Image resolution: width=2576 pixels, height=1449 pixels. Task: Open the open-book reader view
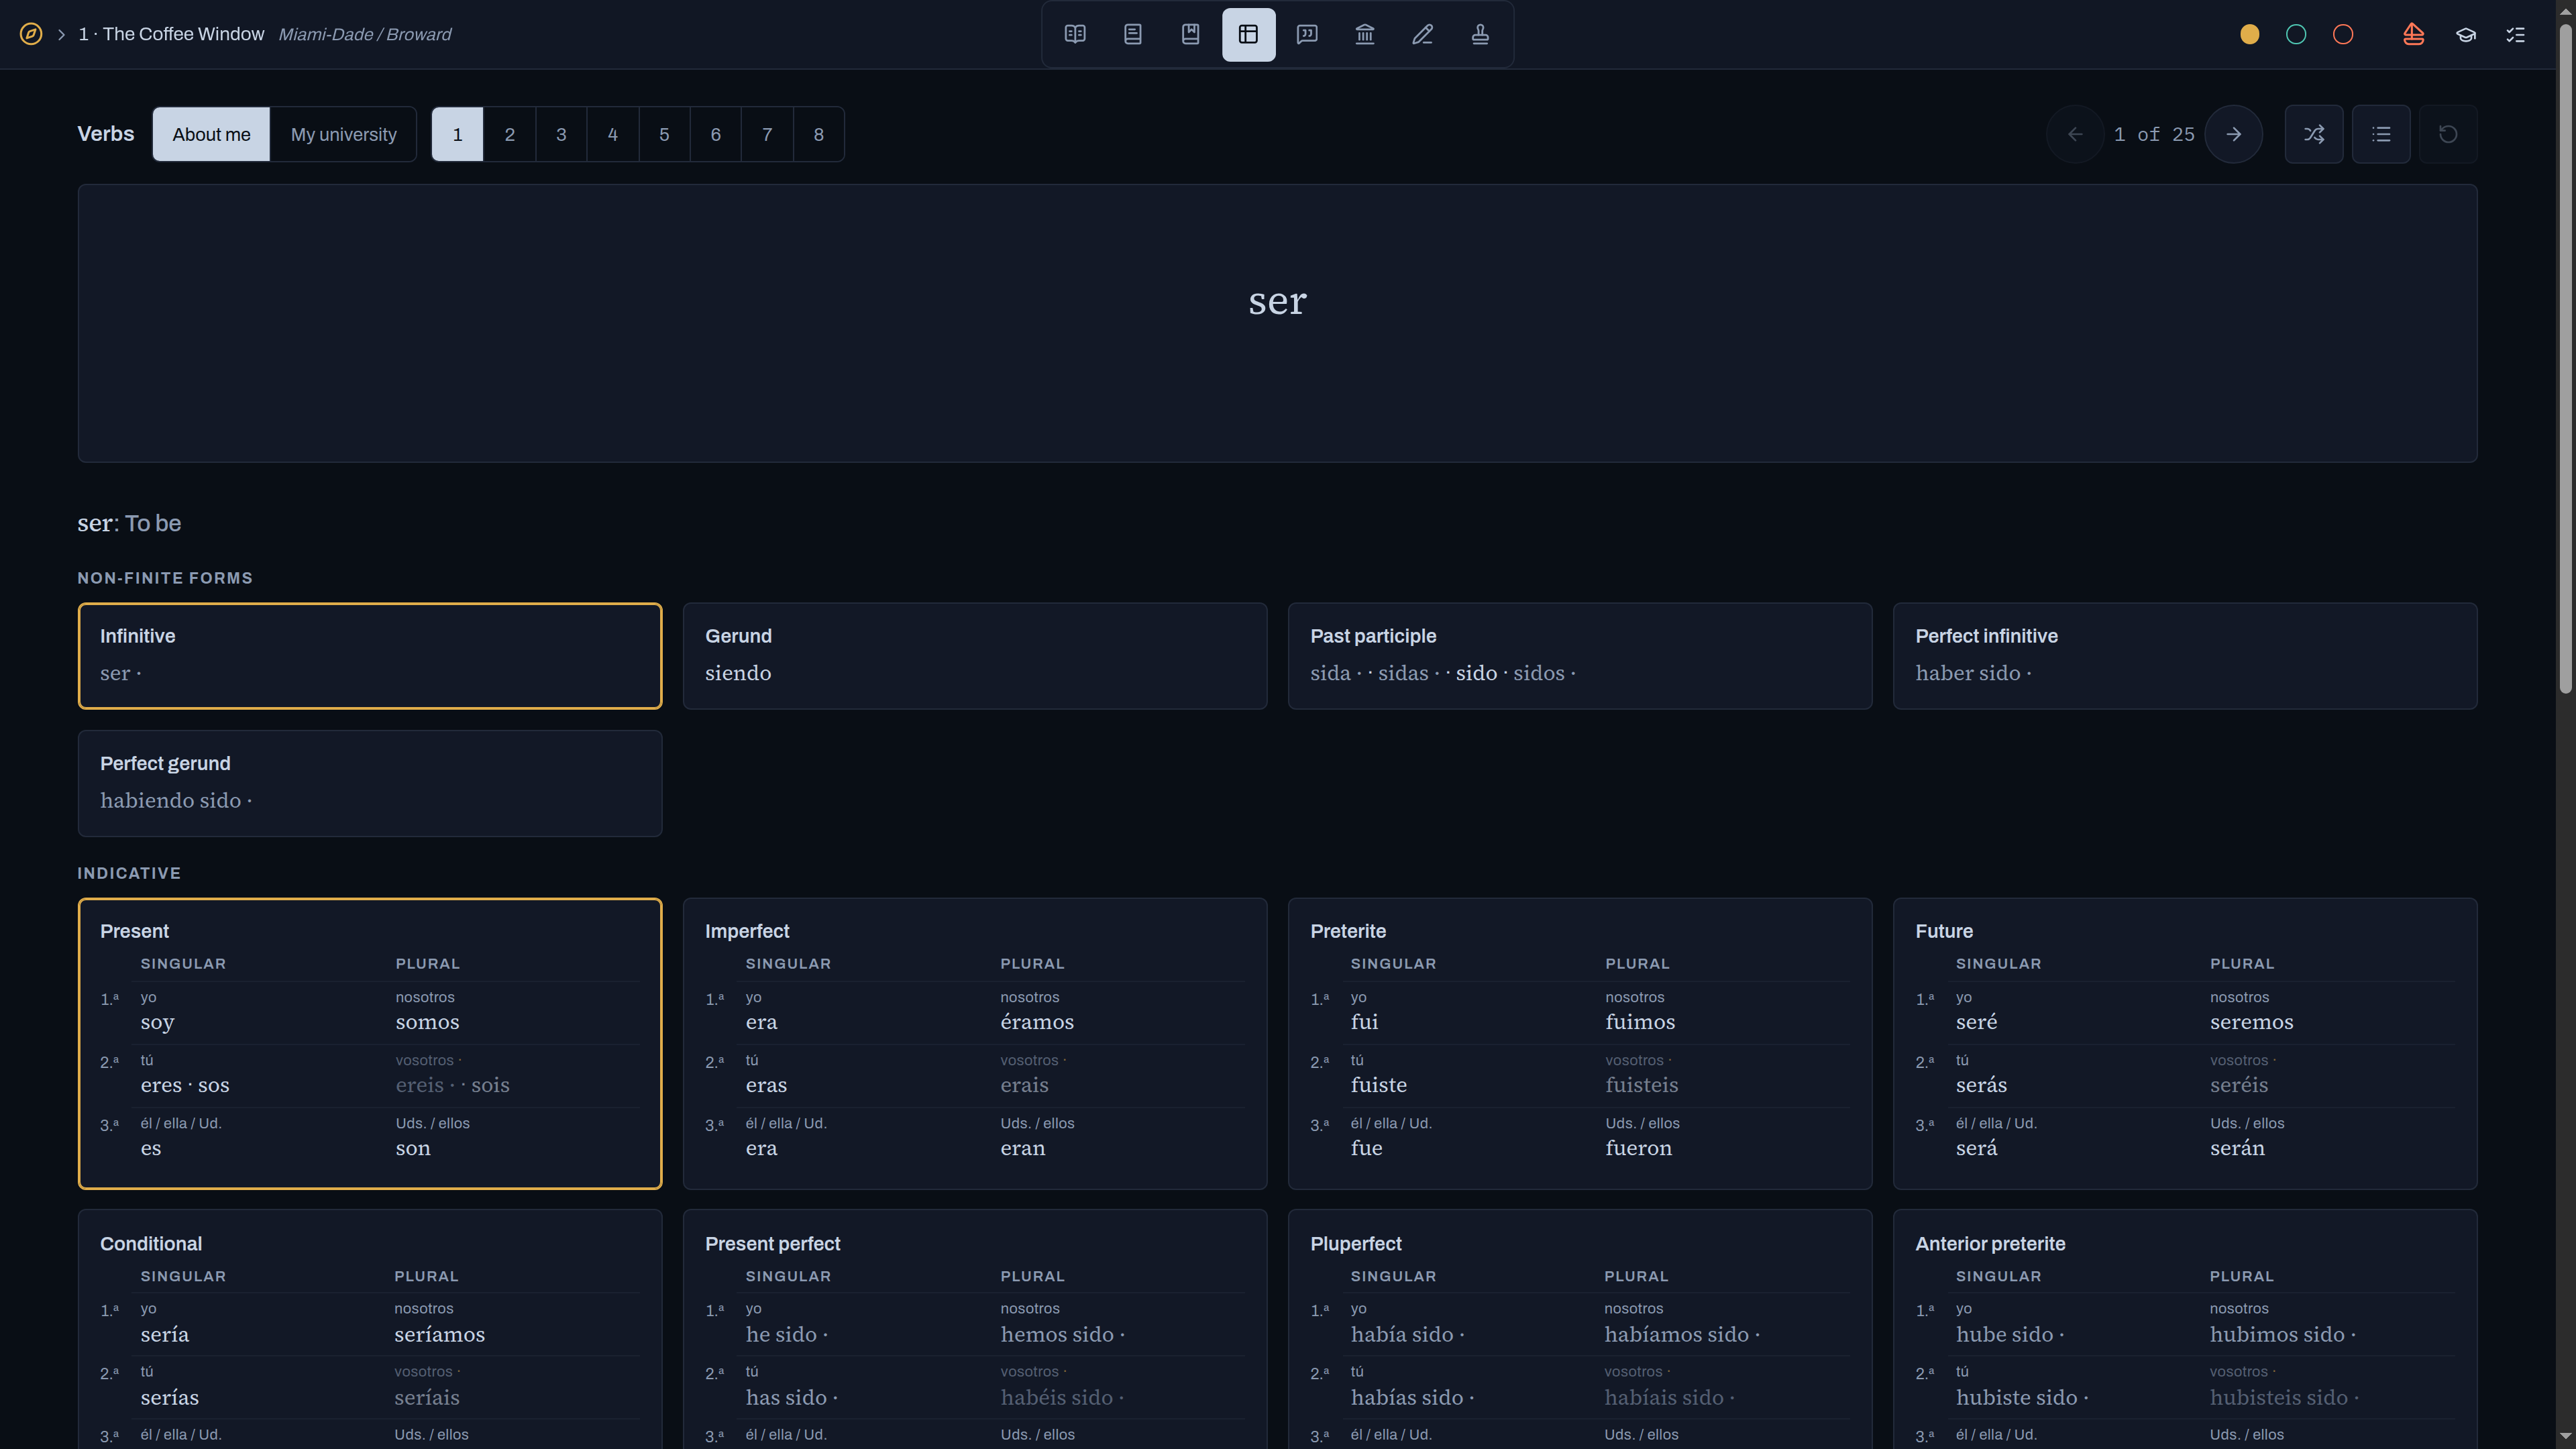coord(1075,34)
